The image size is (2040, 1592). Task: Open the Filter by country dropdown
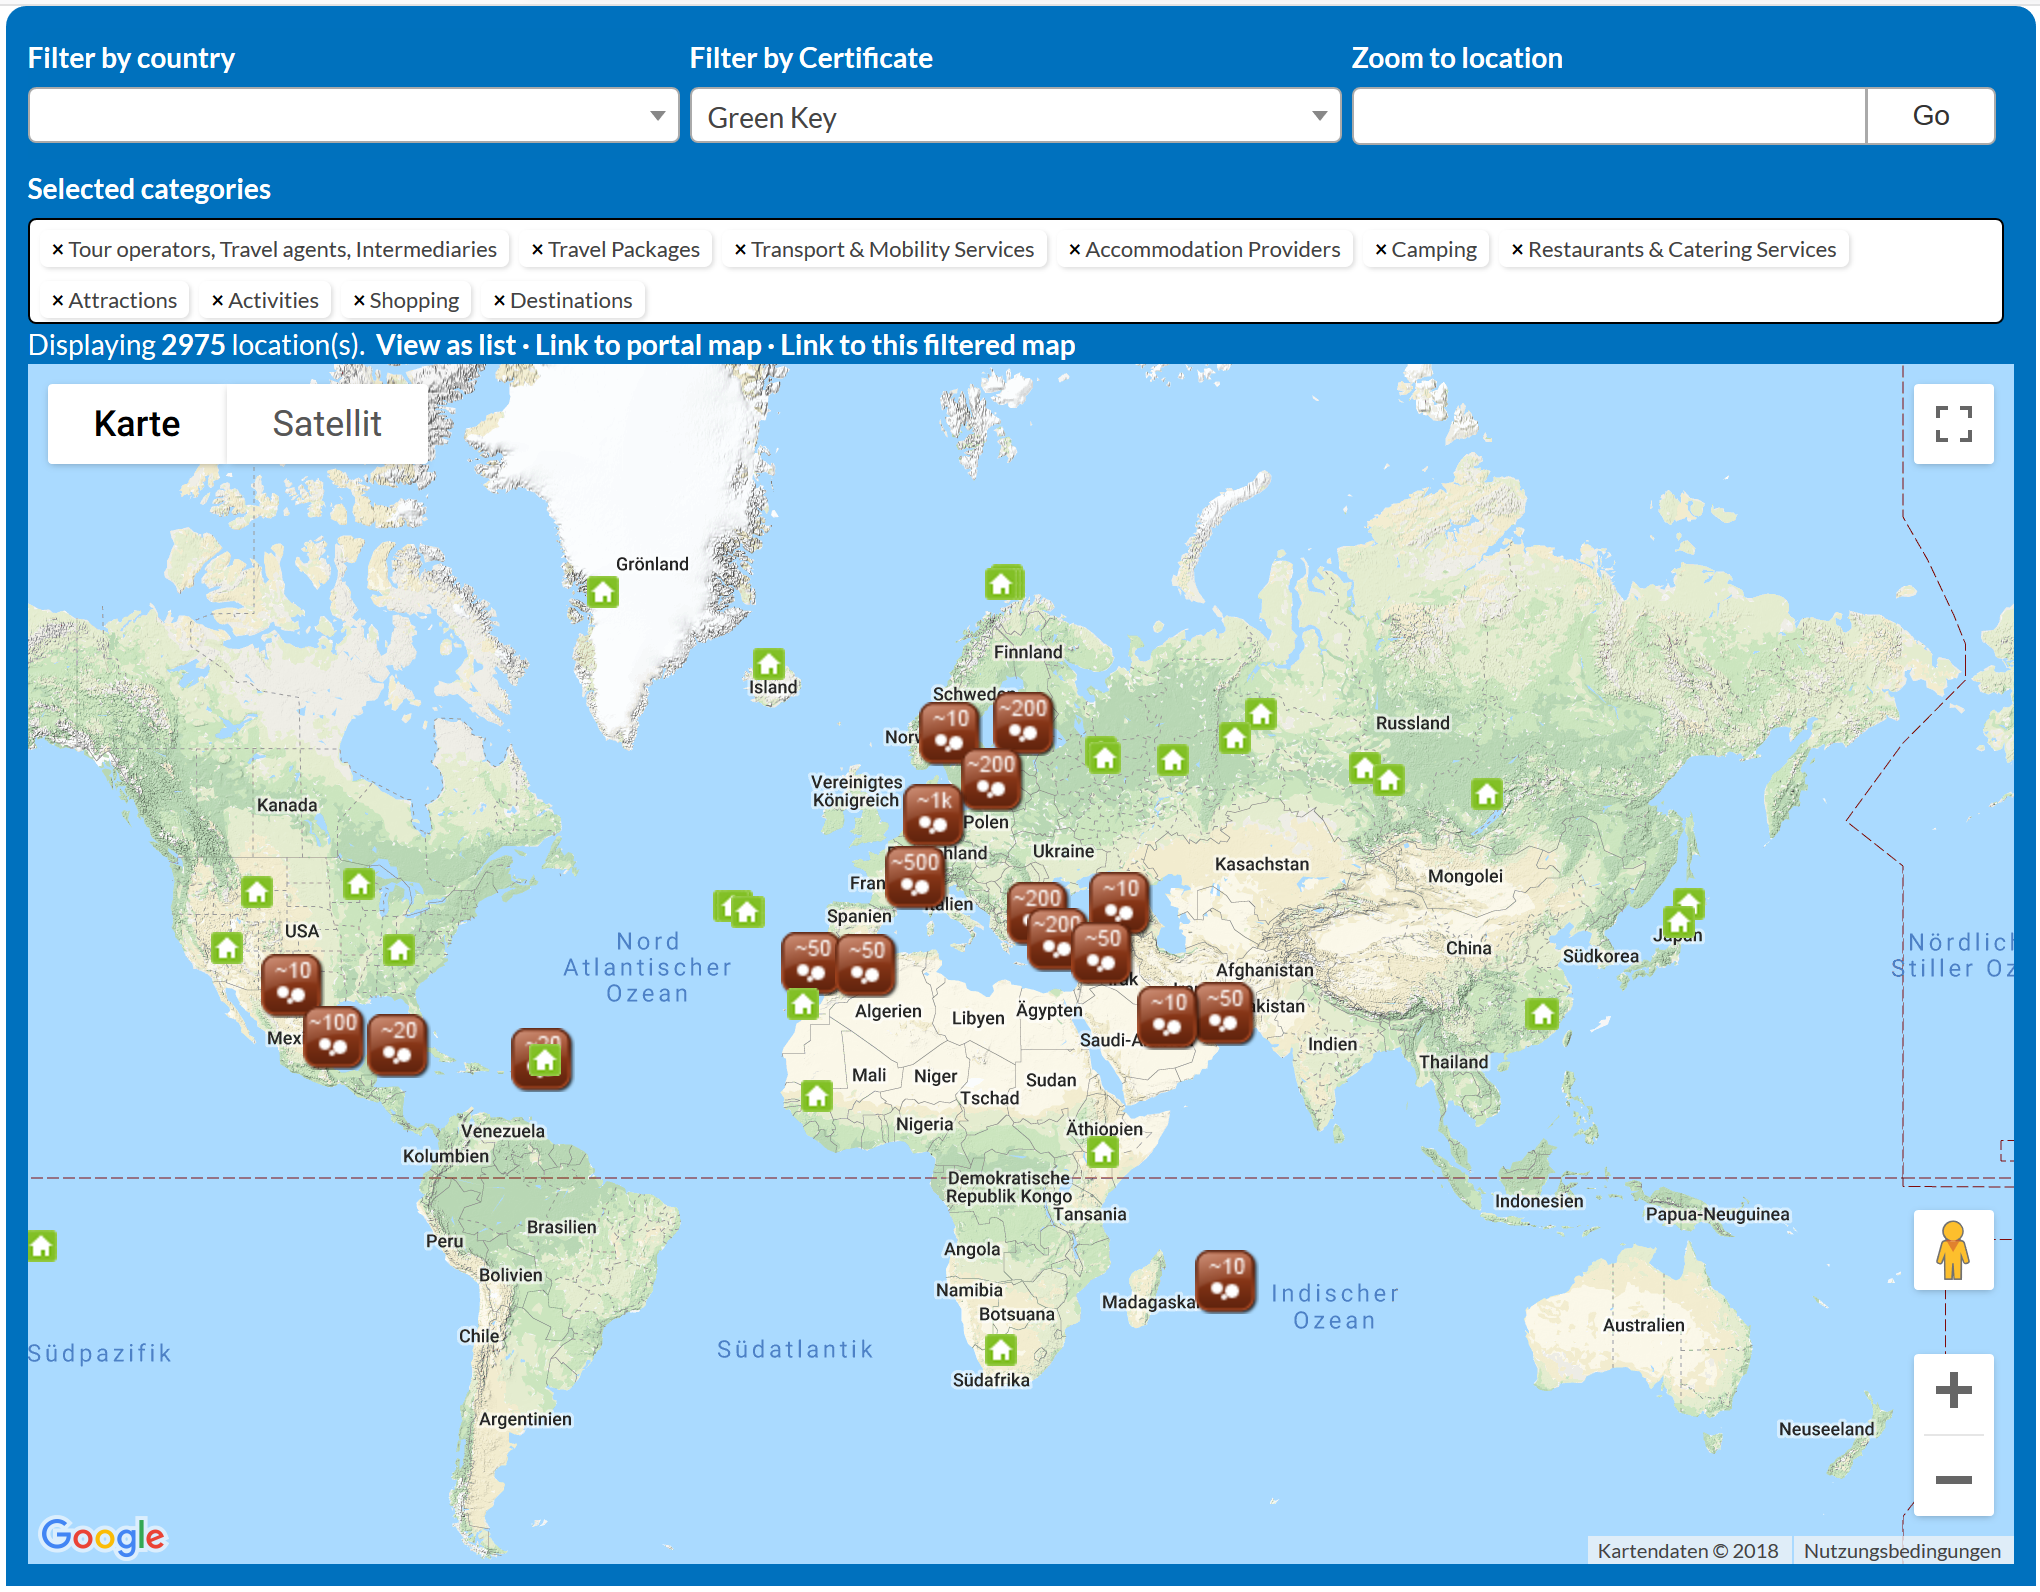point(353,116)
